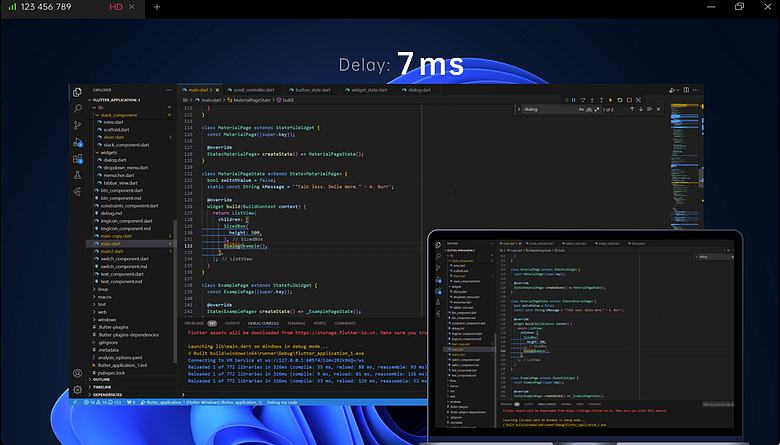This screenshot has width=780, height=445.
Task: Open the Accounts icon in activity bar
Action: pyautogui.click(x=78, y=373)
